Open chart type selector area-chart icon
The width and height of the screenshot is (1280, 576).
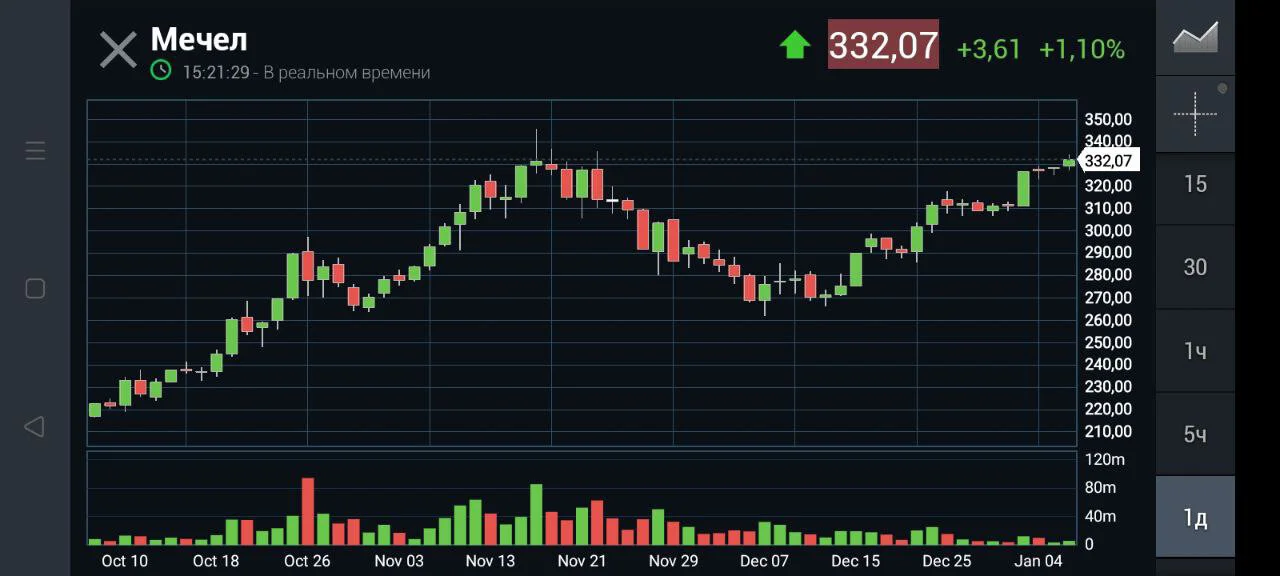click(1195, 37)
